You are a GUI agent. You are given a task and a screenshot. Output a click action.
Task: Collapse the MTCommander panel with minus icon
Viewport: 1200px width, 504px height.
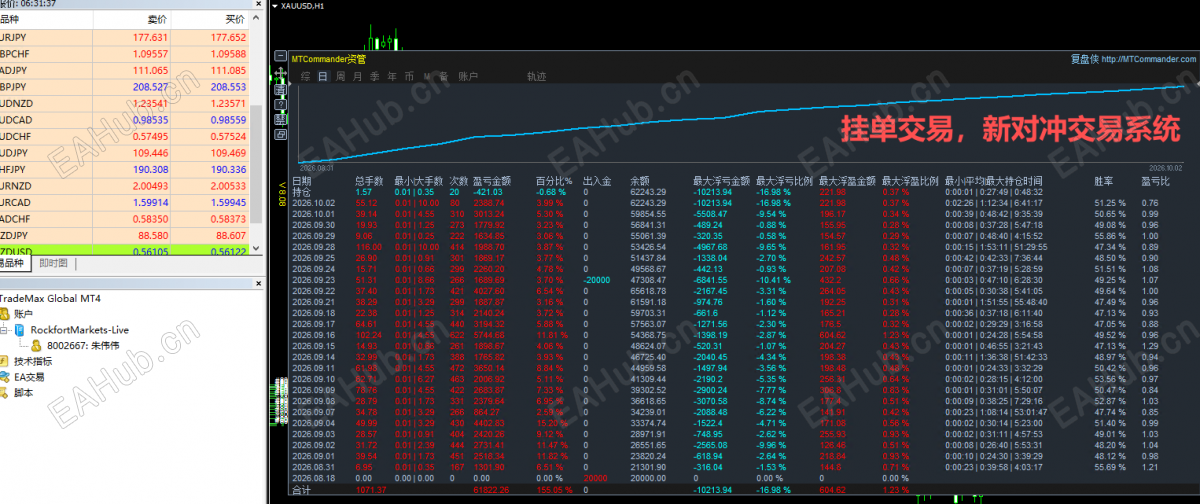(280, 55)
